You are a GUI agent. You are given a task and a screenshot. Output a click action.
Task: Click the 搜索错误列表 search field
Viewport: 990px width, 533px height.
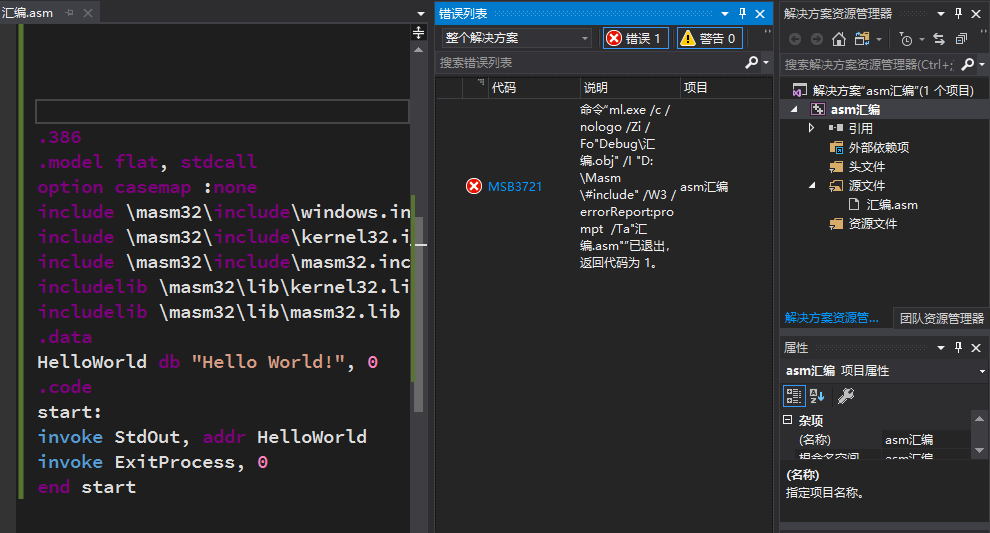(x=590, y=63)
